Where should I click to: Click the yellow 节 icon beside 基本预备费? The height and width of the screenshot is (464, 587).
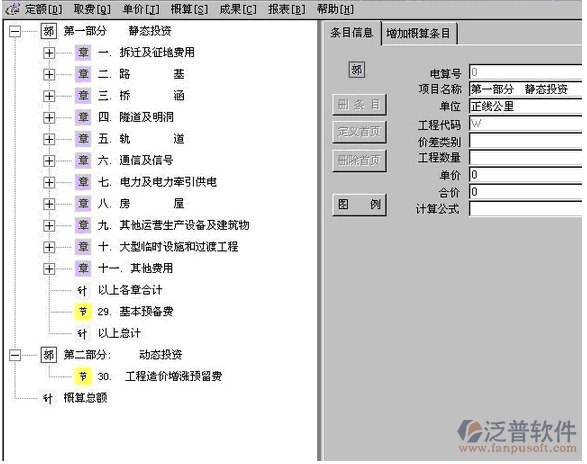pos(83,312)
